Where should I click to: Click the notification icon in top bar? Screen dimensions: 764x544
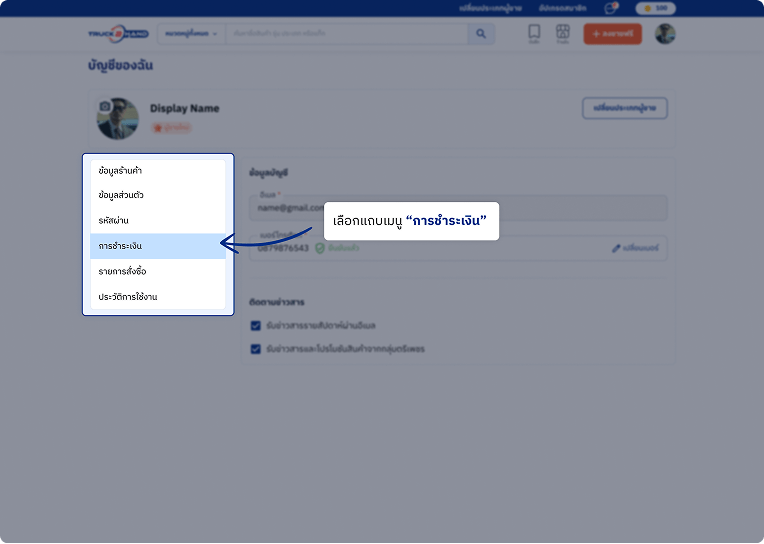[610, 8]
